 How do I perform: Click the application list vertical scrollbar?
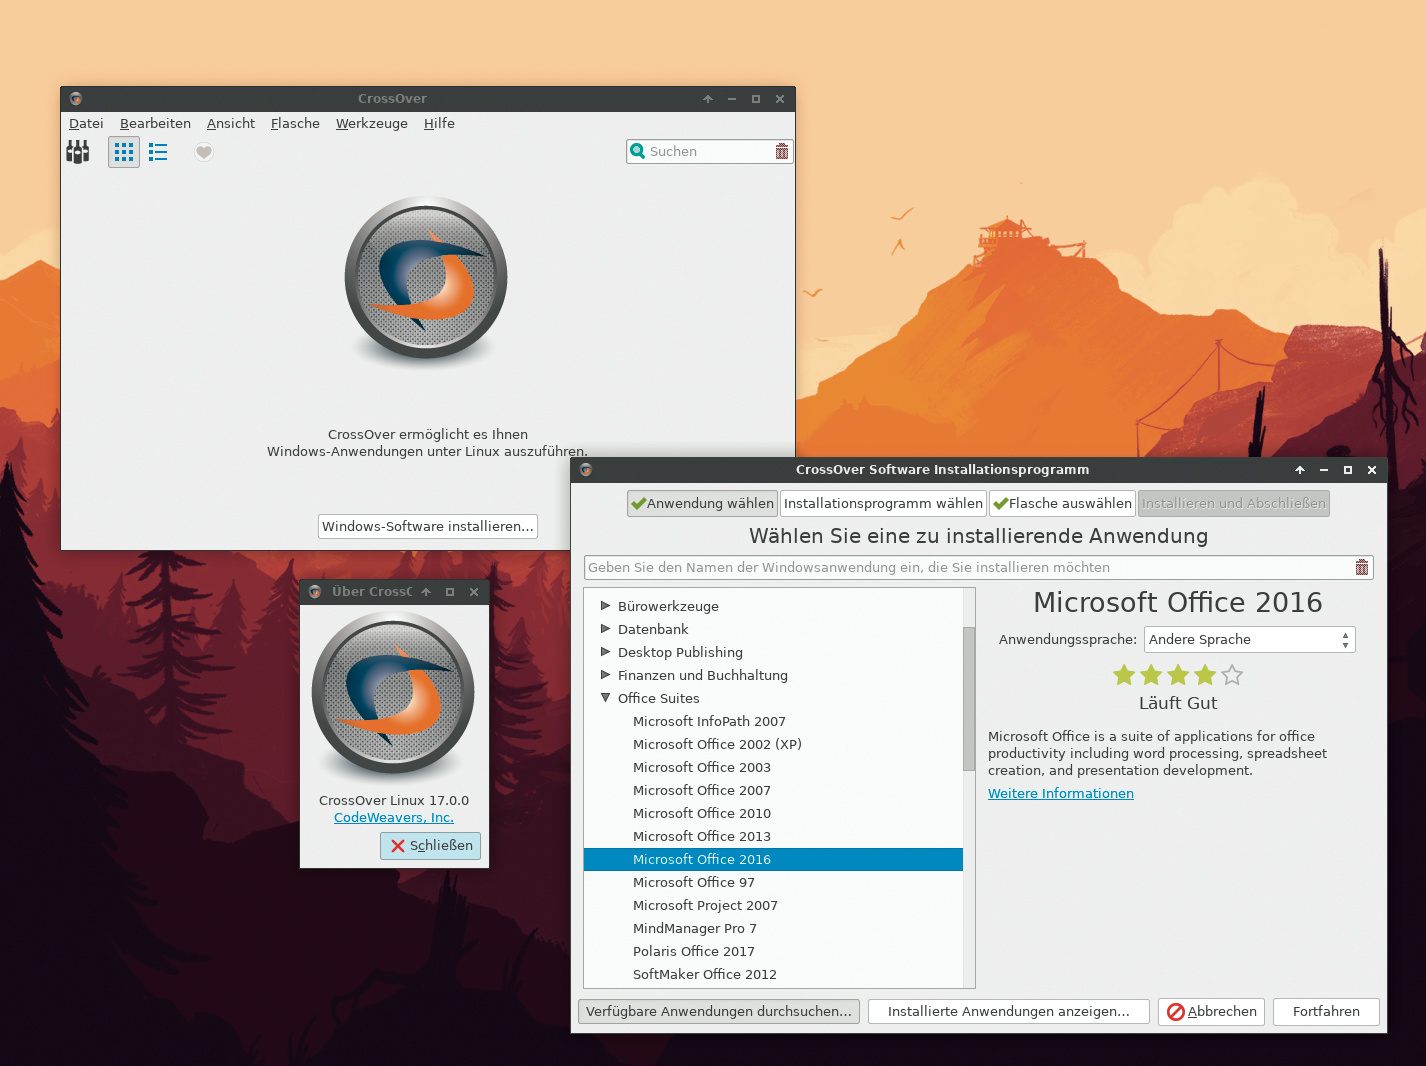tap(968, 699)
